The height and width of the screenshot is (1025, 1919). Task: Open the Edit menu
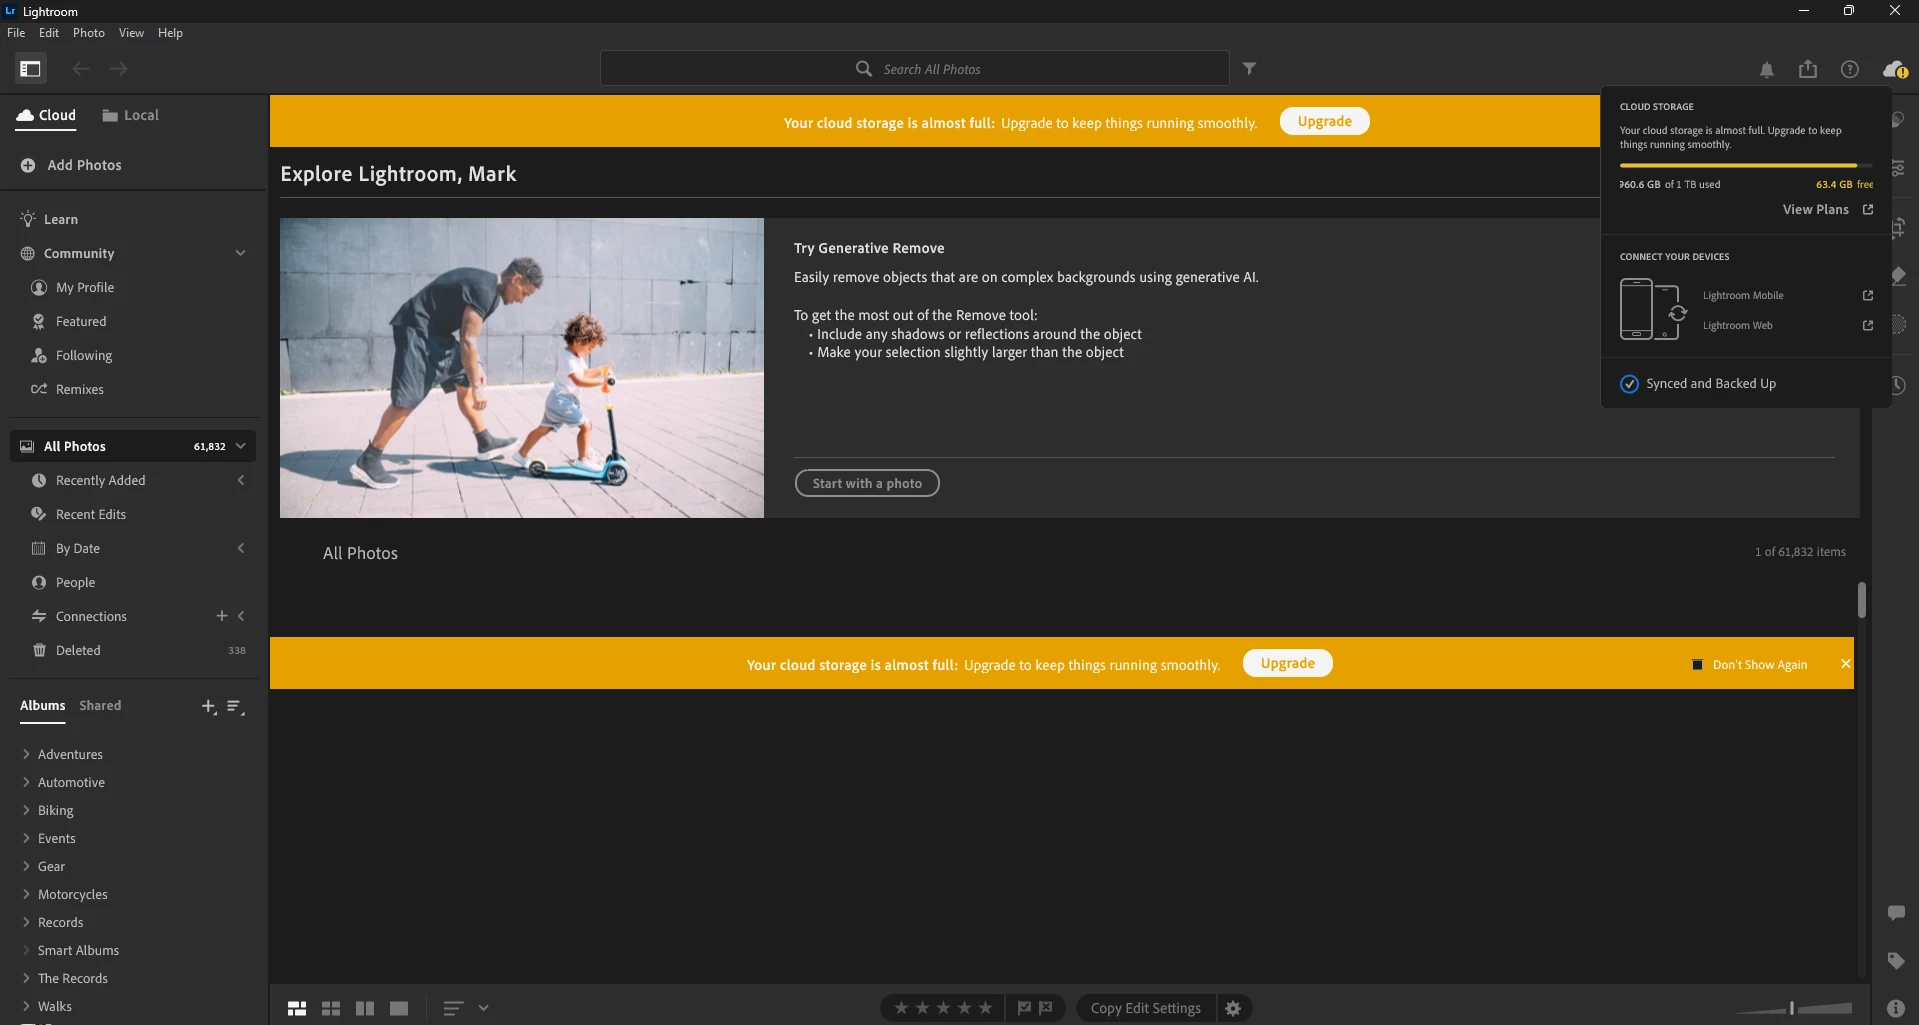point(49,33)
